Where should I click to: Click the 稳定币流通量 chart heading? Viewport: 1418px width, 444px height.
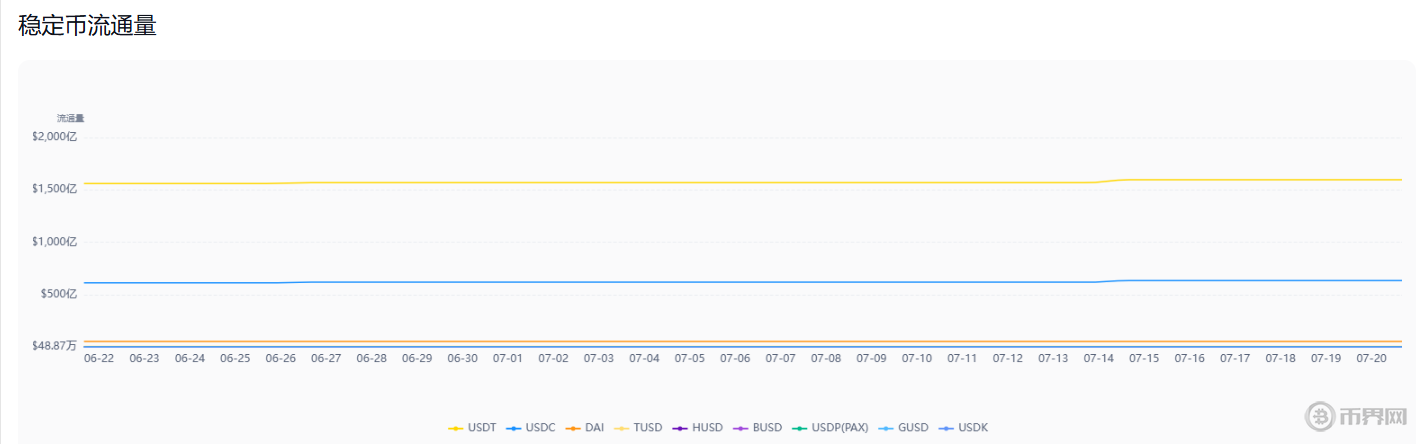pyautogui.click(x=87, y=26)
